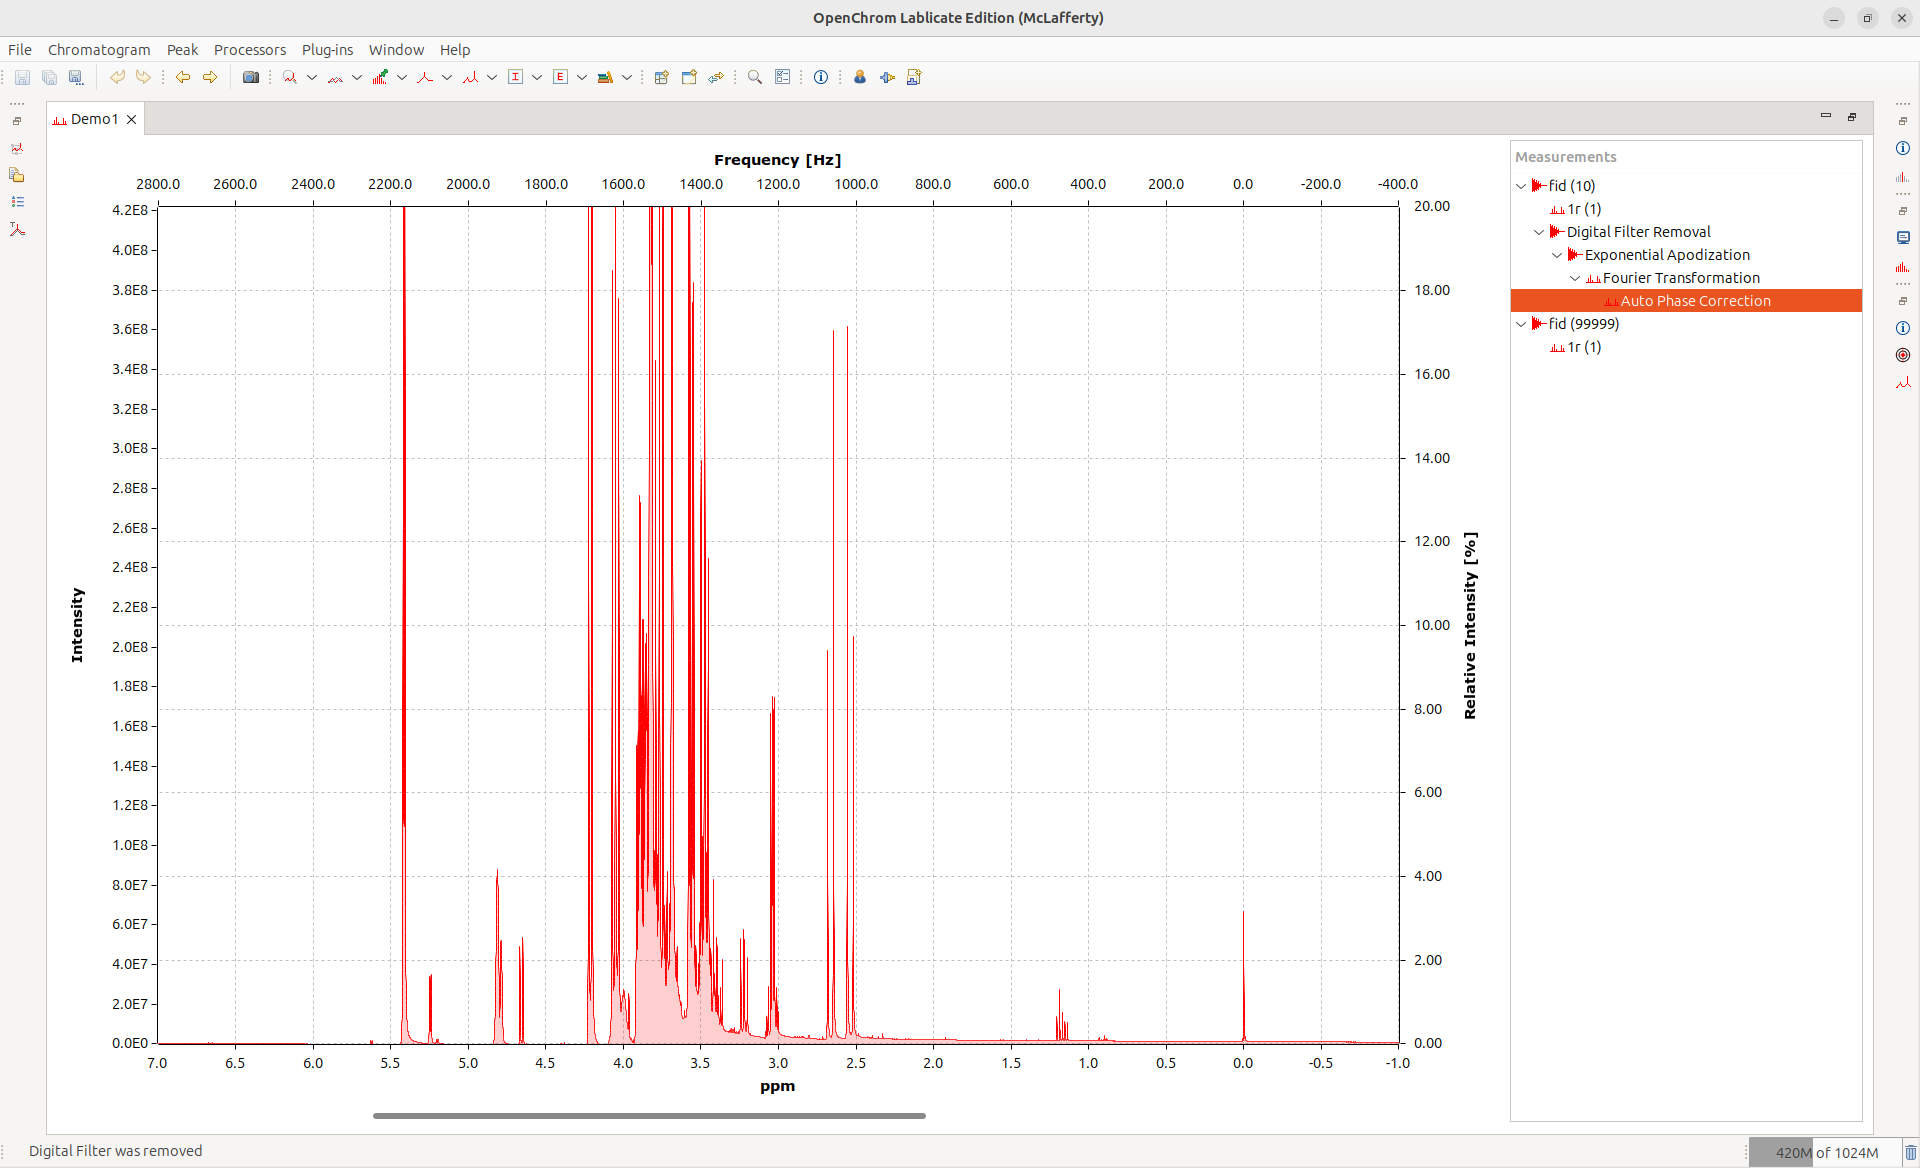The width and height of the screenshot is (1920, 1168).
Task: Select the Demo1 editor tab
Action: tap(94, 119)
